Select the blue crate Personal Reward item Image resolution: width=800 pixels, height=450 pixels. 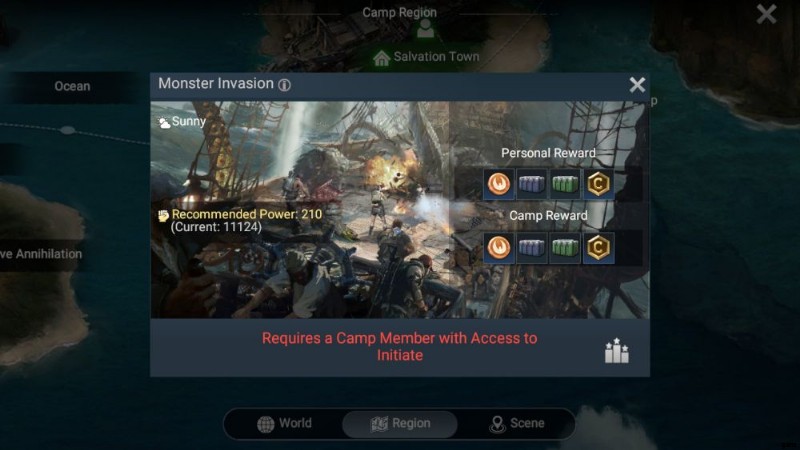(x=532, y=184)
